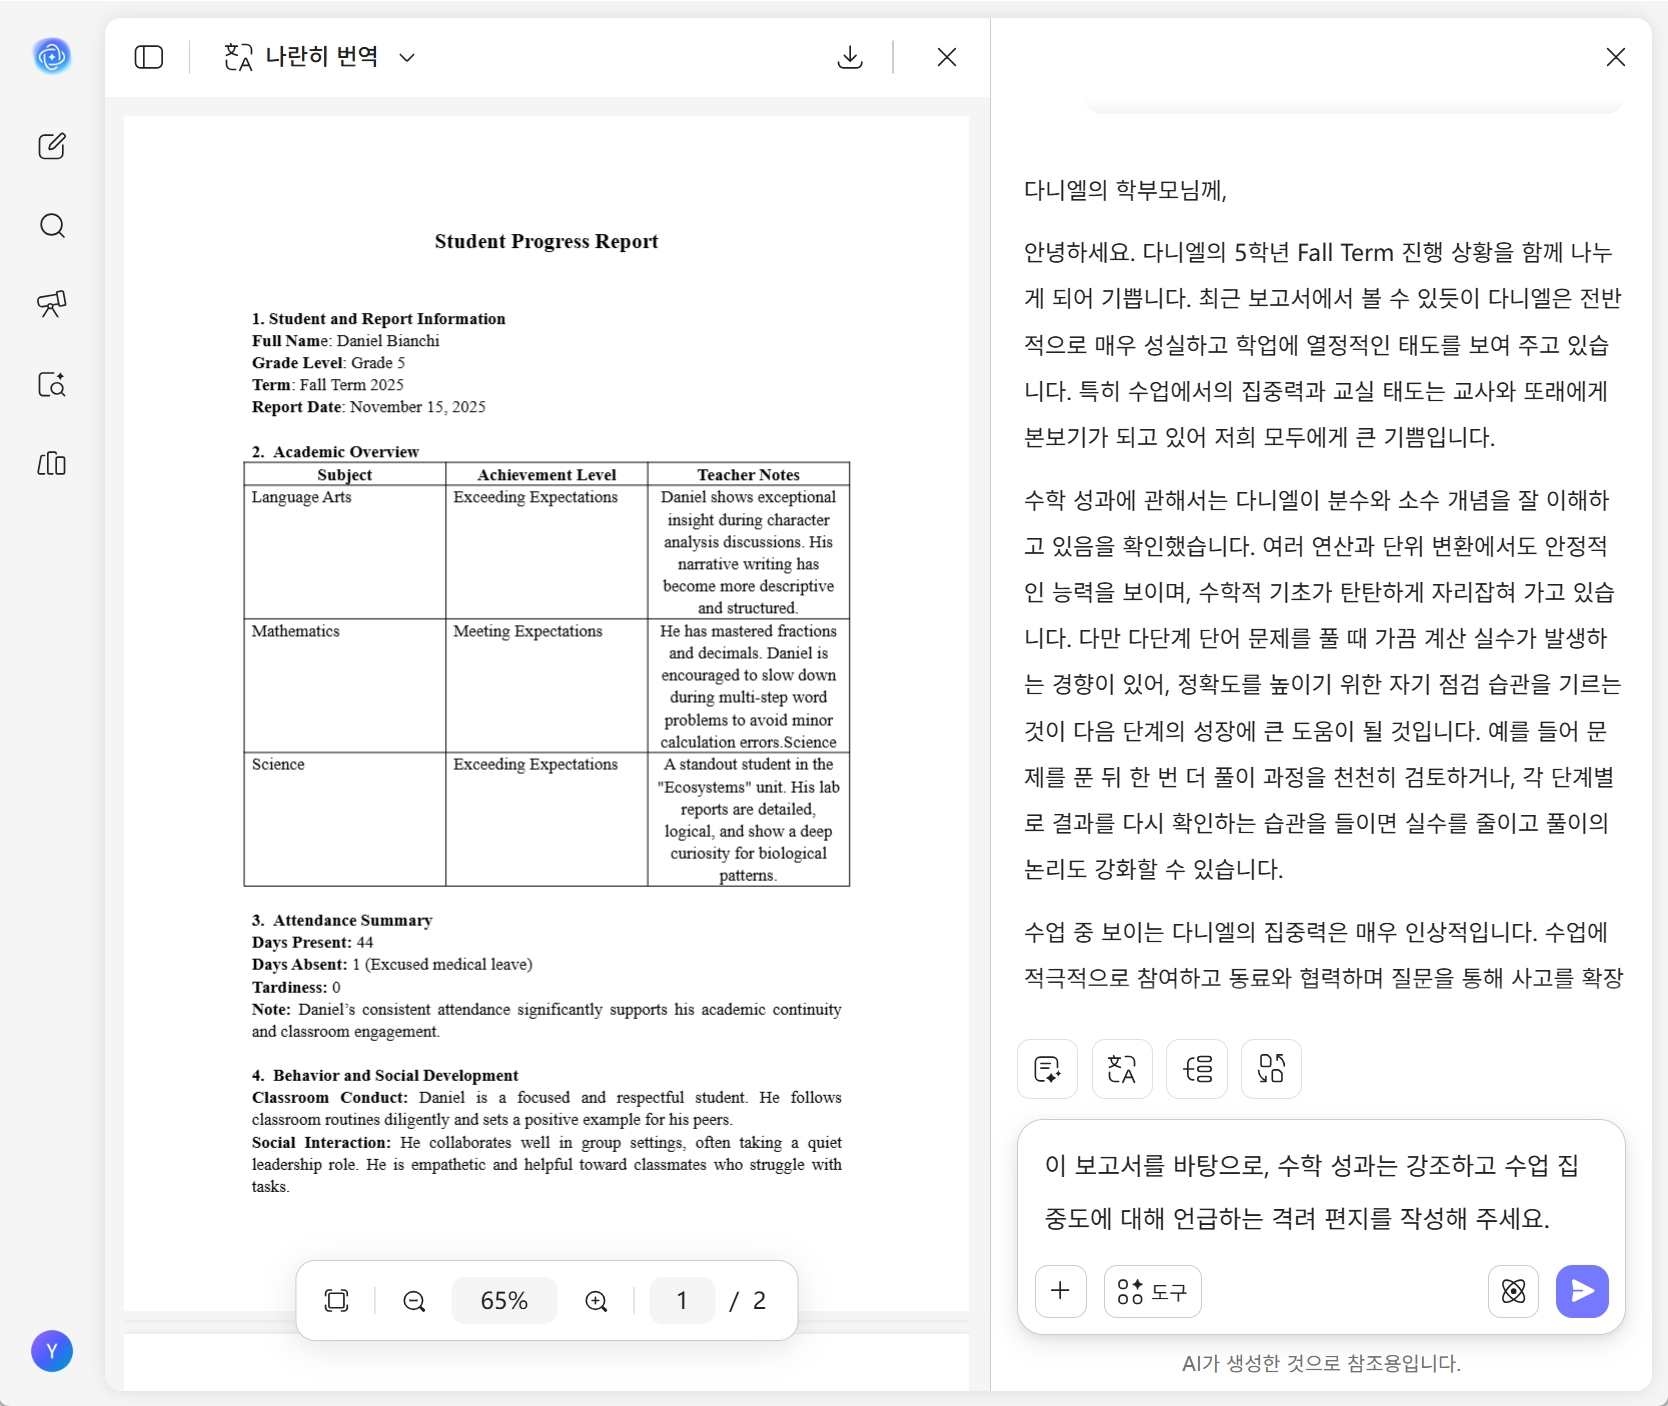Toggle deep thinking atom icon
Screen dimensions: 1668x1406
tap(1513, 1292)
